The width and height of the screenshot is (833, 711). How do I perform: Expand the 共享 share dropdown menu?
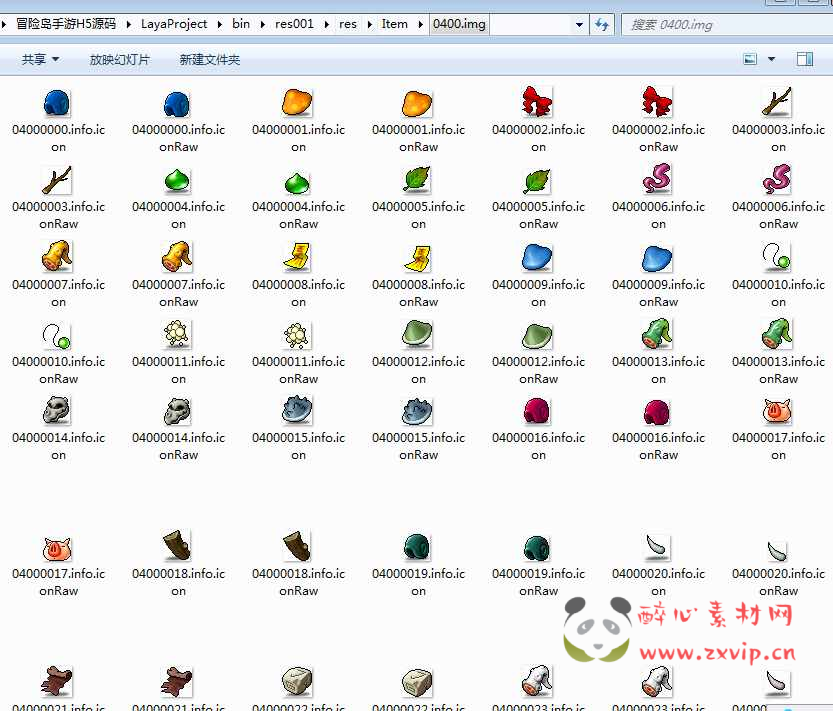point(40,60)
